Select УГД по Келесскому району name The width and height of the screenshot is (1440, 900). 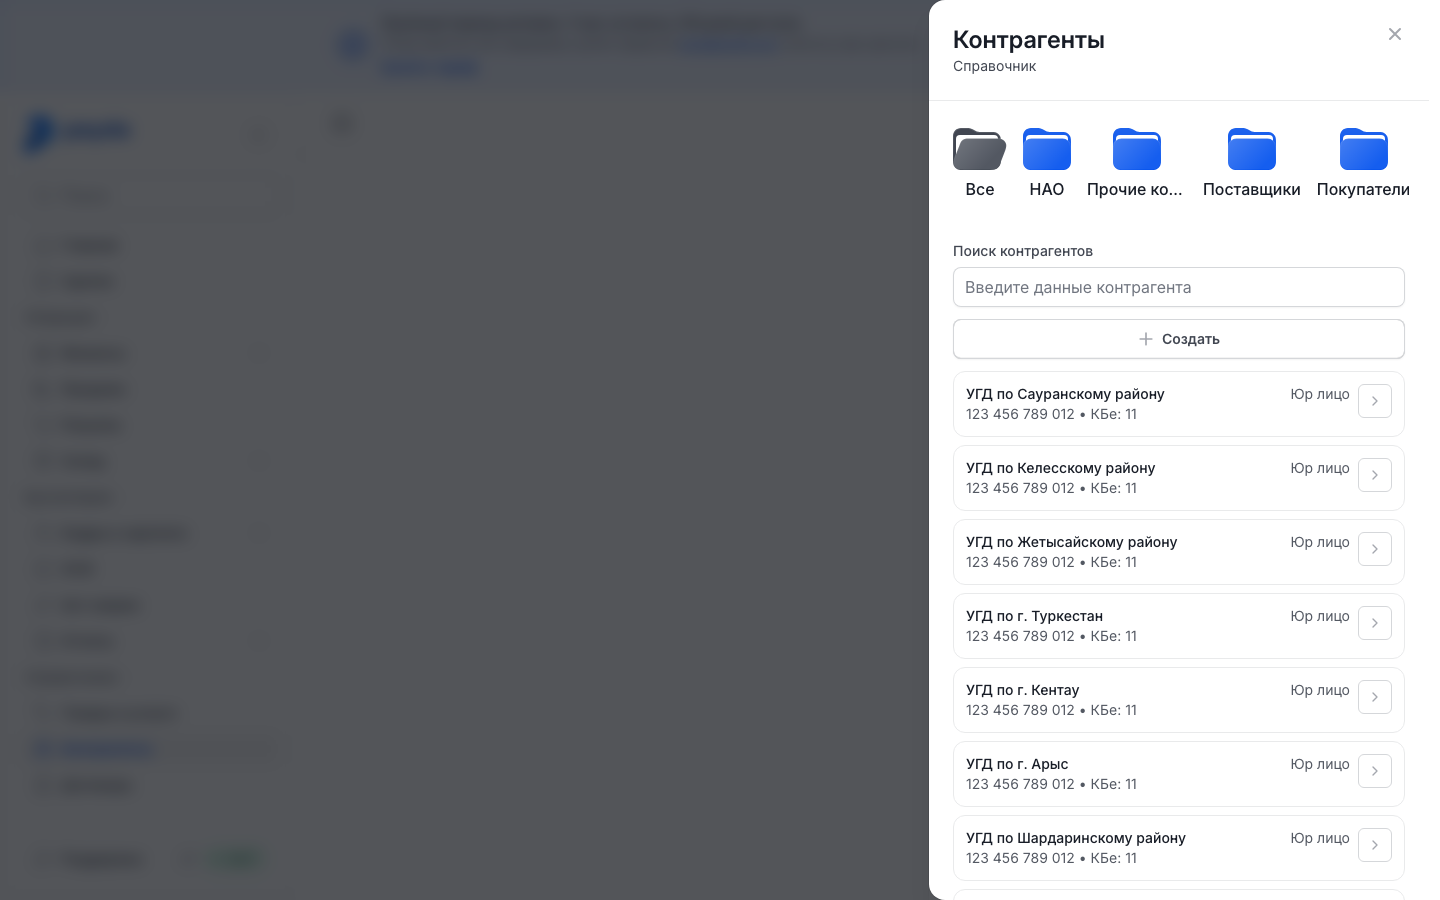[x=1060, y=468]
